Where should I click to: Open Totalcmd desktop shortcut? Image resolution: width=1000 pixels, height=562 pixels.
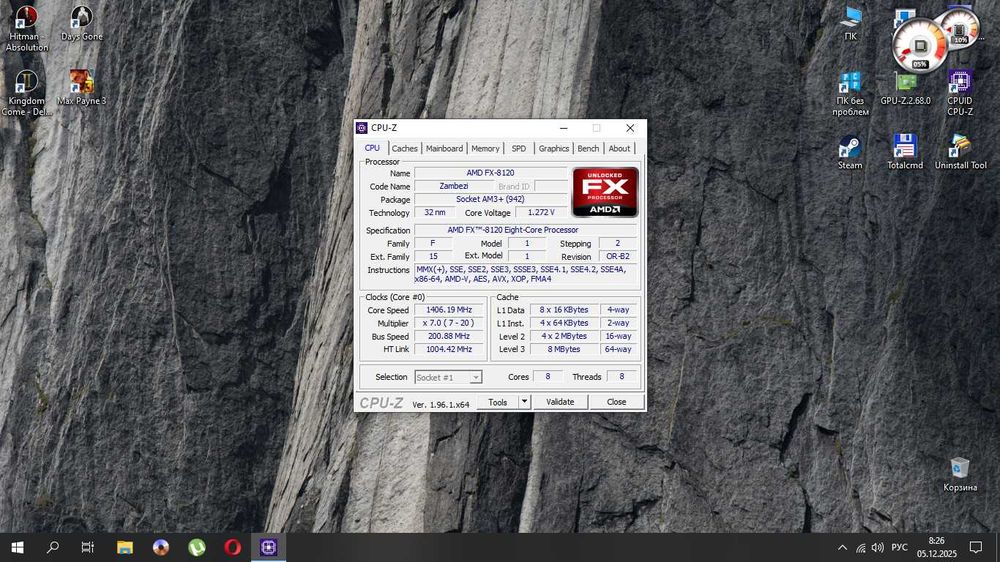(x=905, y=152)
